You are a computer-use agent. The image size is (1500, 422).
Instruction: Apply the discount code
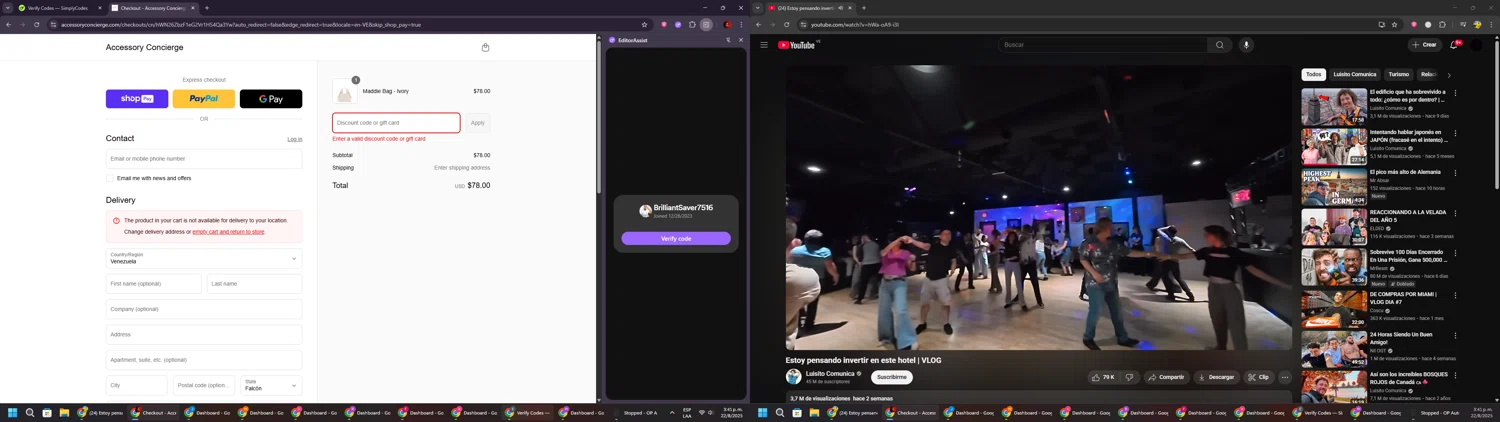click(x=478, y=123)
